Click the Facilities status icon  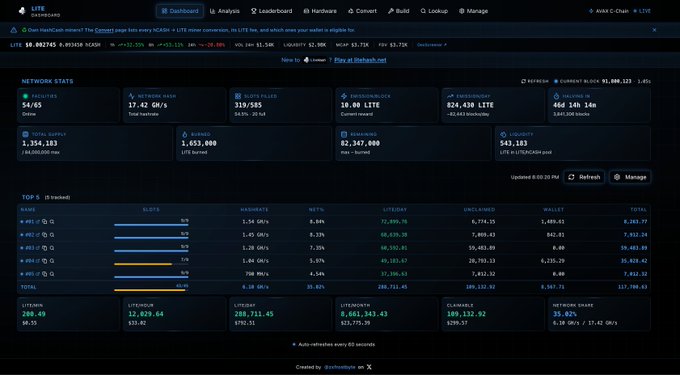tap(26, 96)
